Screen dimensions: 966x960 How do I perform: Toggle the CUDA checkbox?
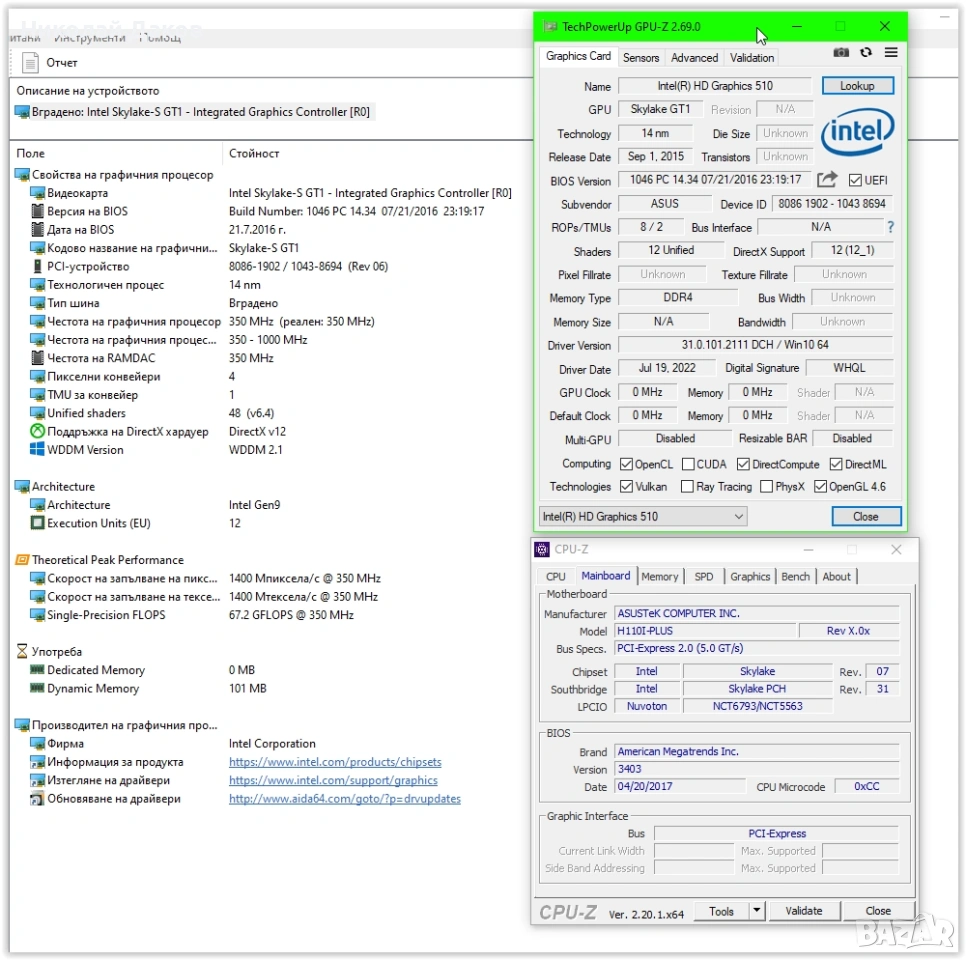coord(688,464)
